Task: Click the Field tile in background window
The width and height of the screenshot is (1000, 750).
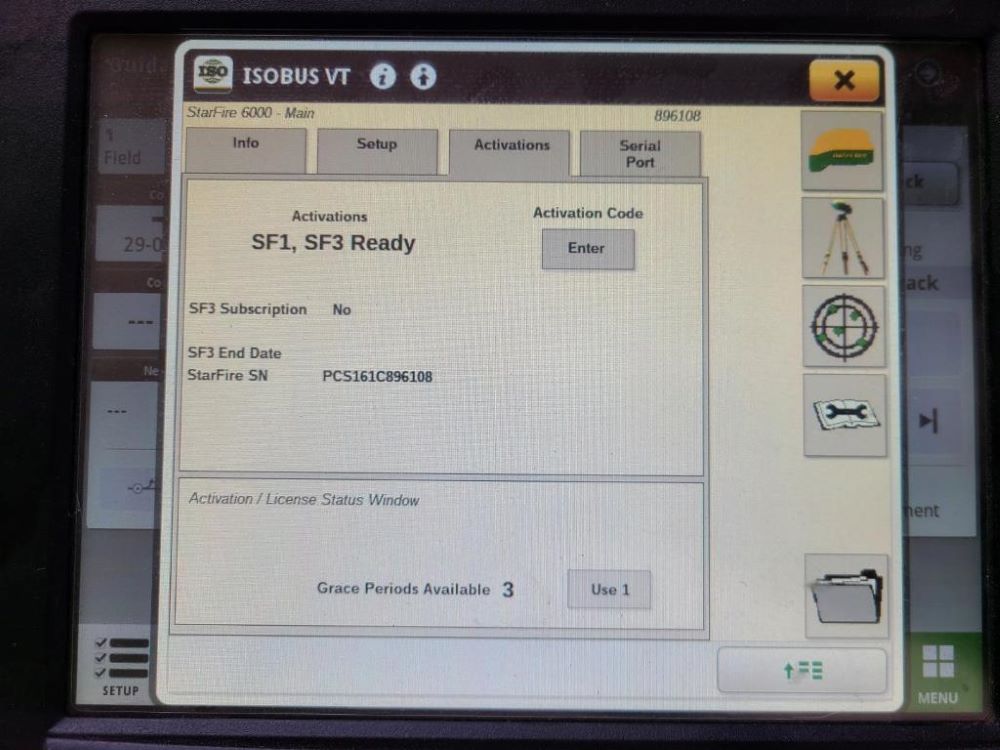Action: 131,147
